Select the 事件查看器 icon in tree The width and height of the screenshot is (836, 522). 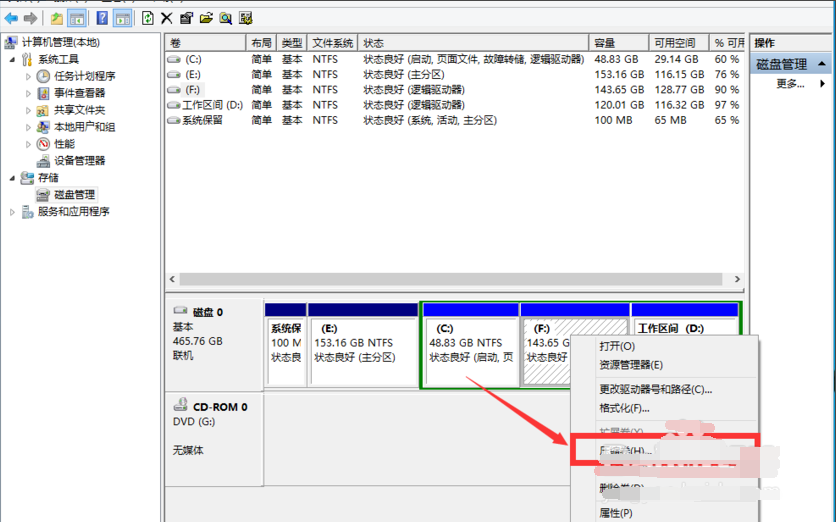point(43,93)
